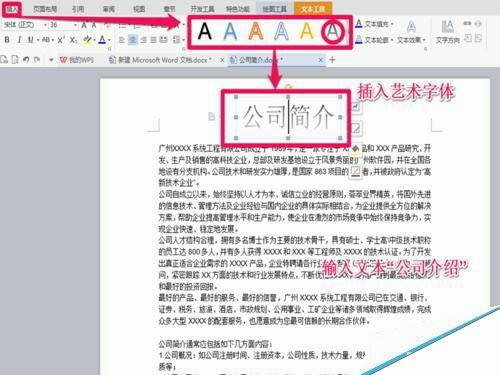Screen dimensions: 500x375
Task: Decrease font size with smaller A icon
Action: pos(94,25)
